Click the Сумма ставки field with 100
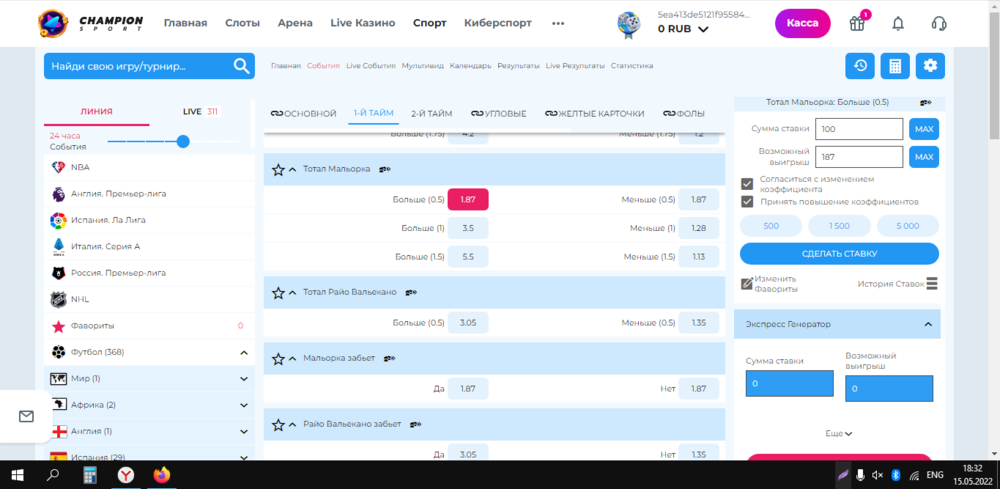 (x=859, y=129)
